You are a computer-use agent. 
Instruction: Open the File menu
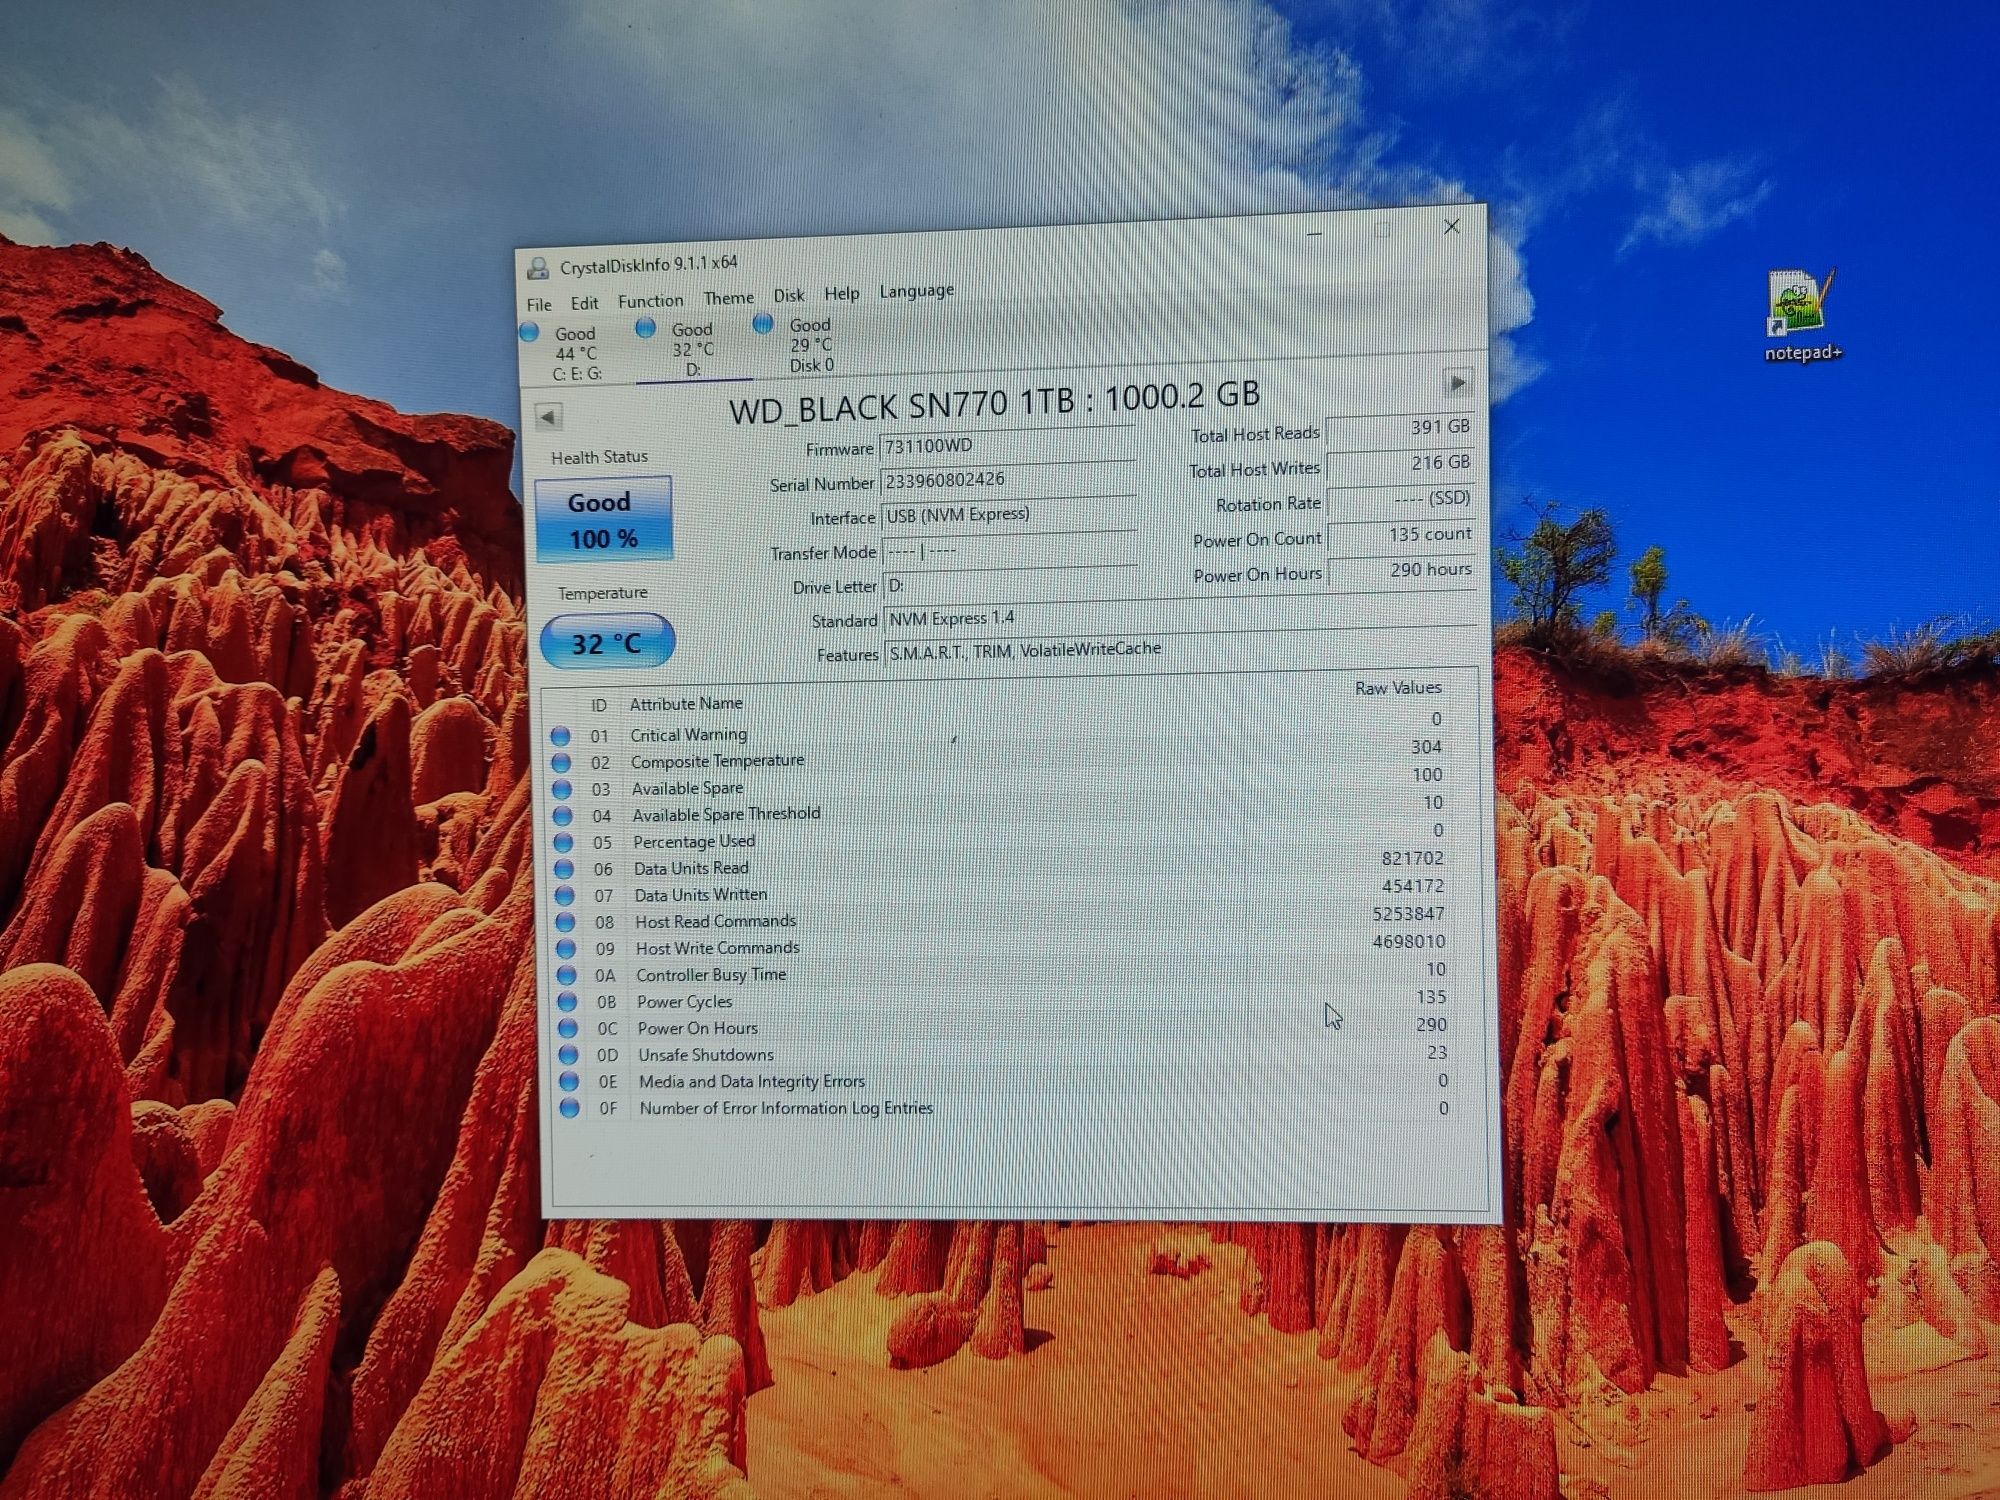pyautogui.click(x=539, y=304)
